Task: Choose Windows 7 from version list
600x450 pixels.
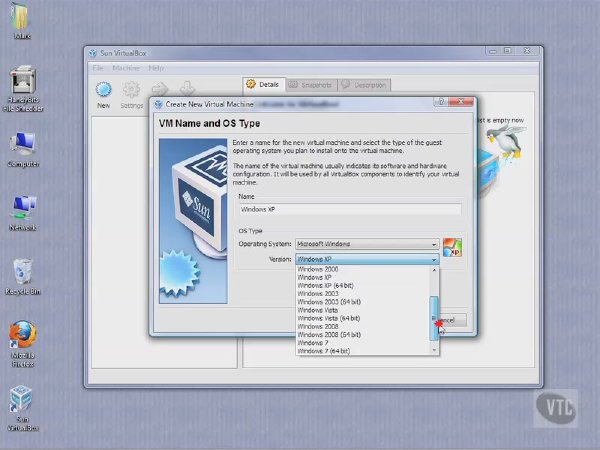Action: (x=363, y=343)
